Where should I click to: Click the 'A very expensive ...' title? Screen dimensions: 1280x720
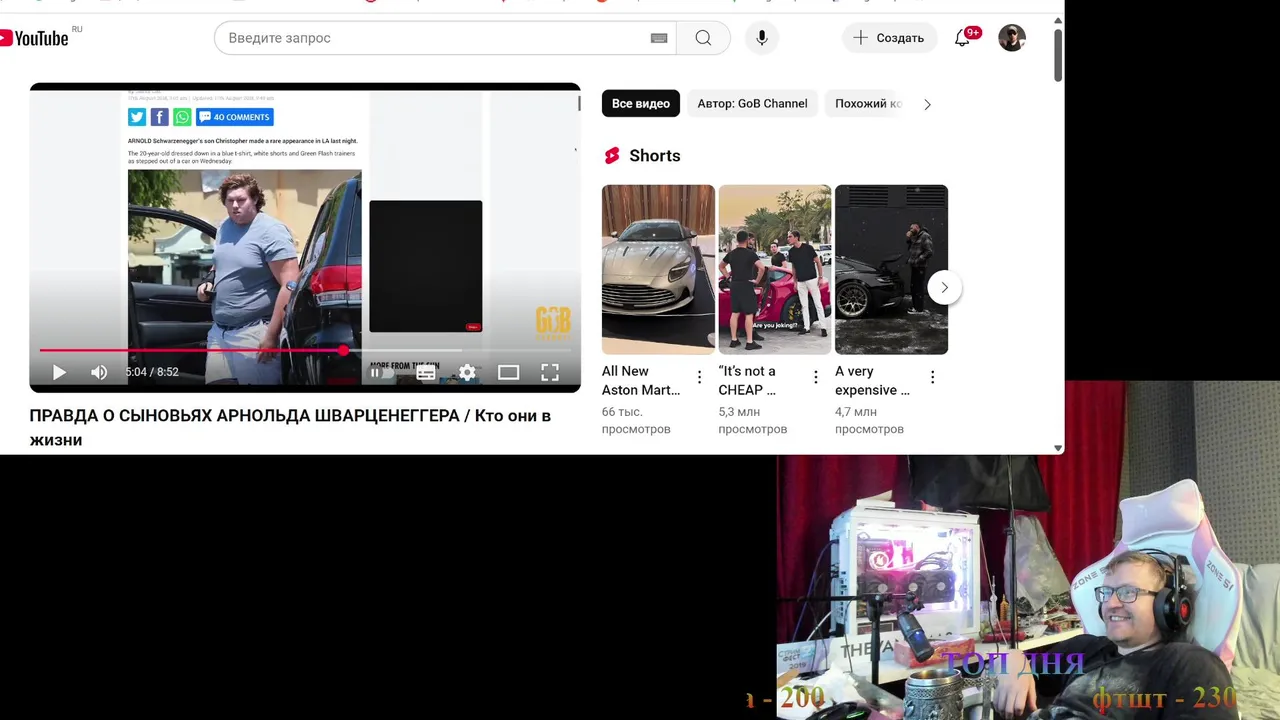pyautogui.click(x=872, y=381)
